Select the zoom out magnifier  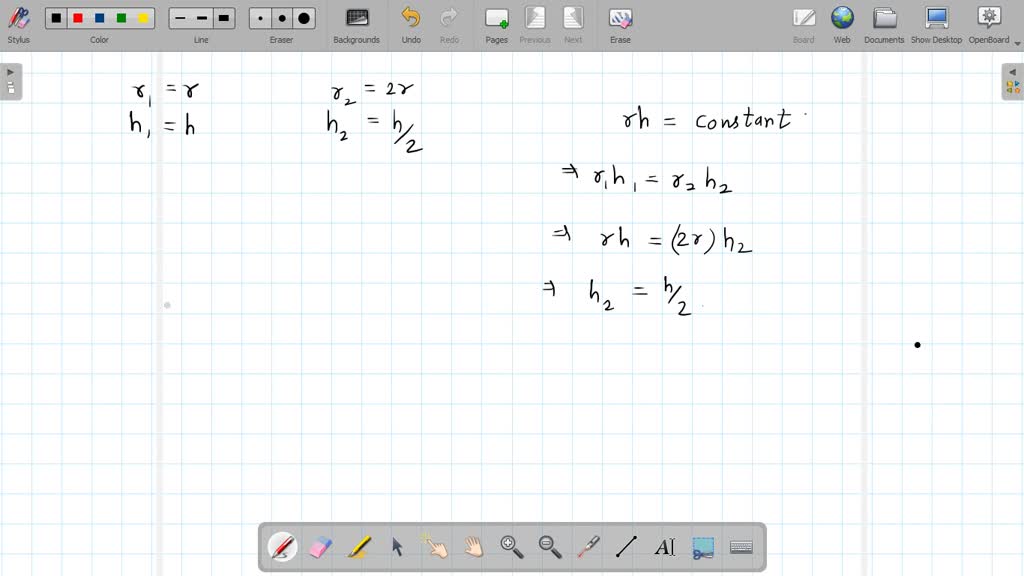click(550, 547)
